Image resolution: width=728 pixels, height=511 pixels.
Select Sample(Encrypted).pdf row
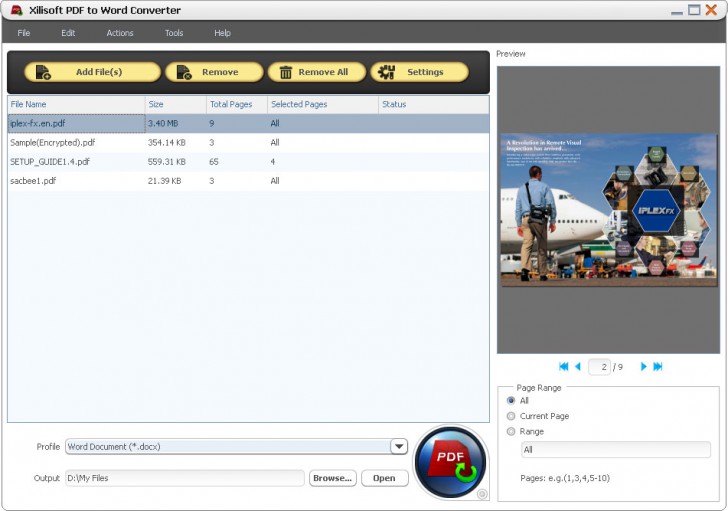click(248, 142)
